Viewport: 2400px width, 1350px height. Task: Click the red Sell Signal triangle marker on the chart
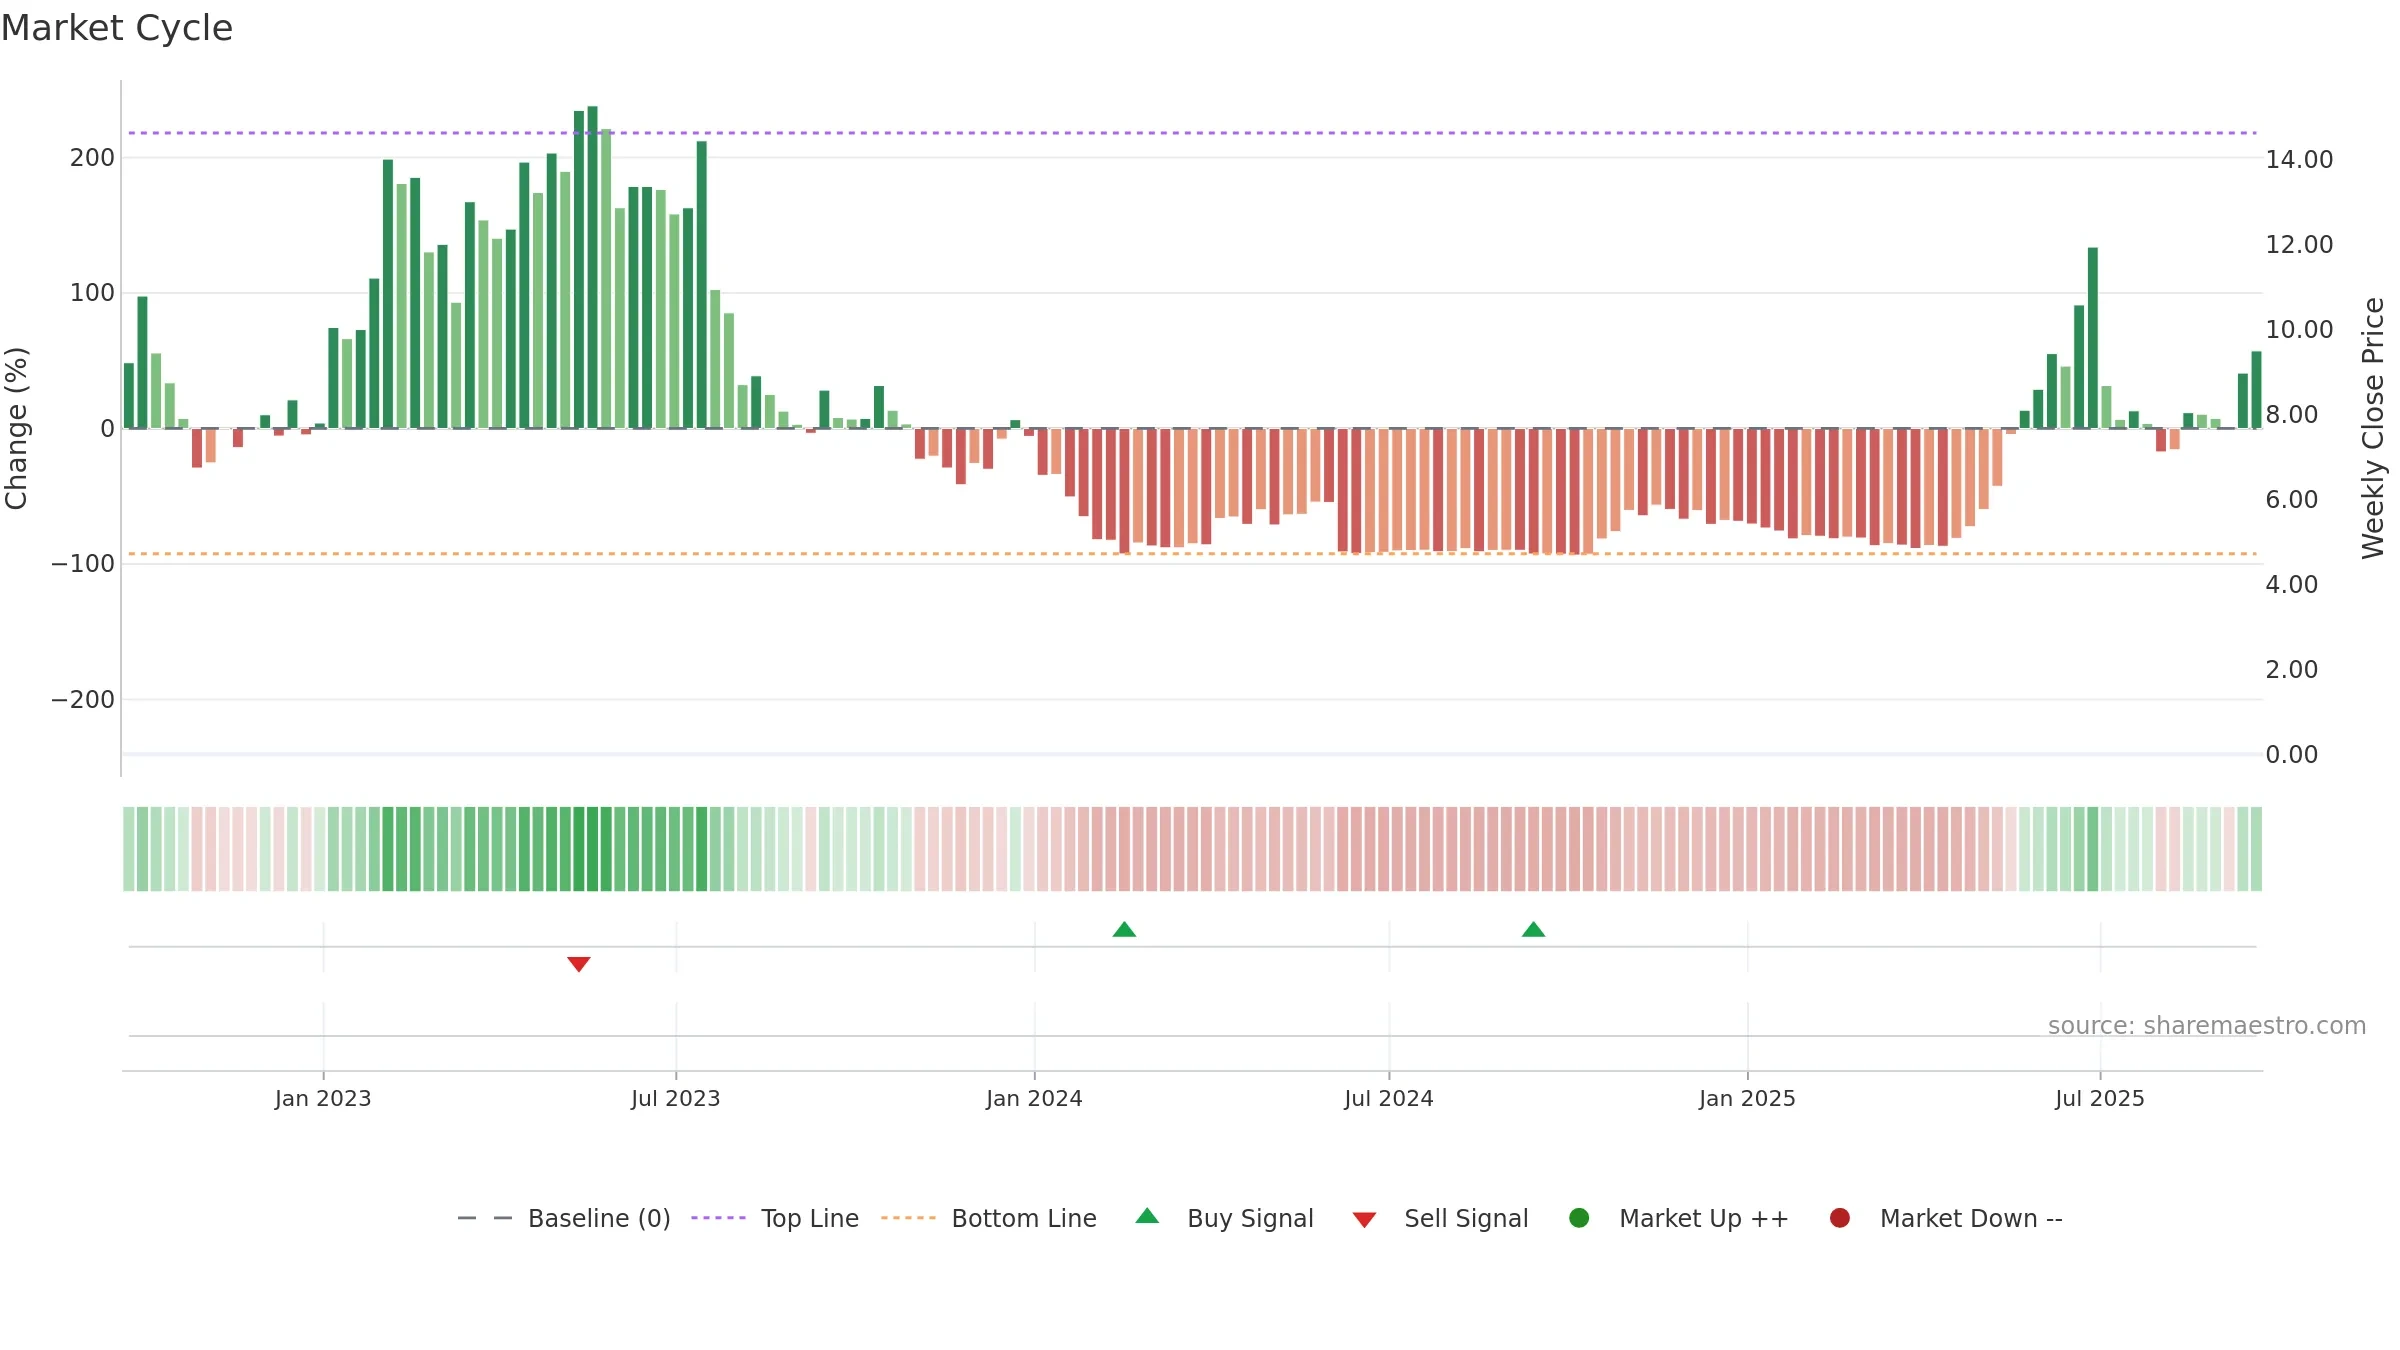(578, 964)
